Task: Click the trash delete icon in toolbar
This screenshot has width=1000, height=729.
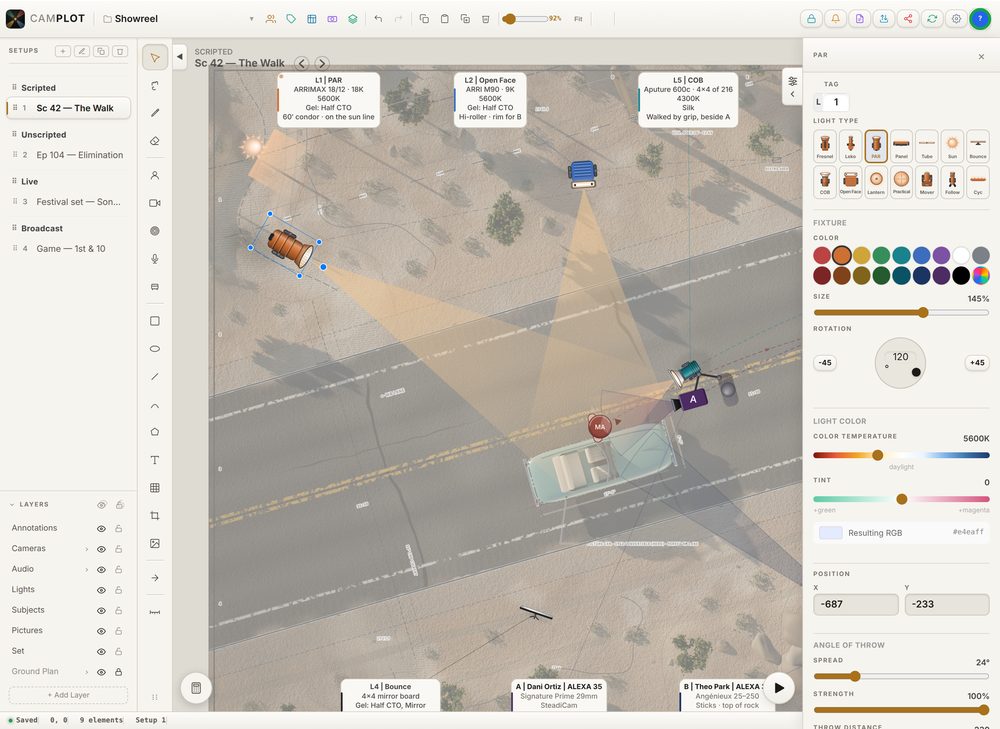Action: tap(485, 19)
